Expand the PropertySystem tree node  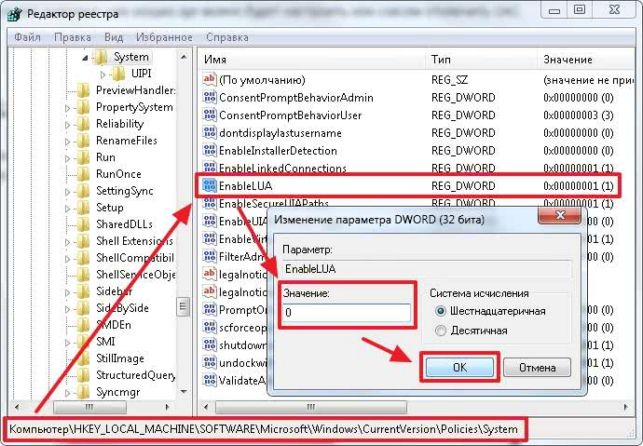[x=67, y=108]
